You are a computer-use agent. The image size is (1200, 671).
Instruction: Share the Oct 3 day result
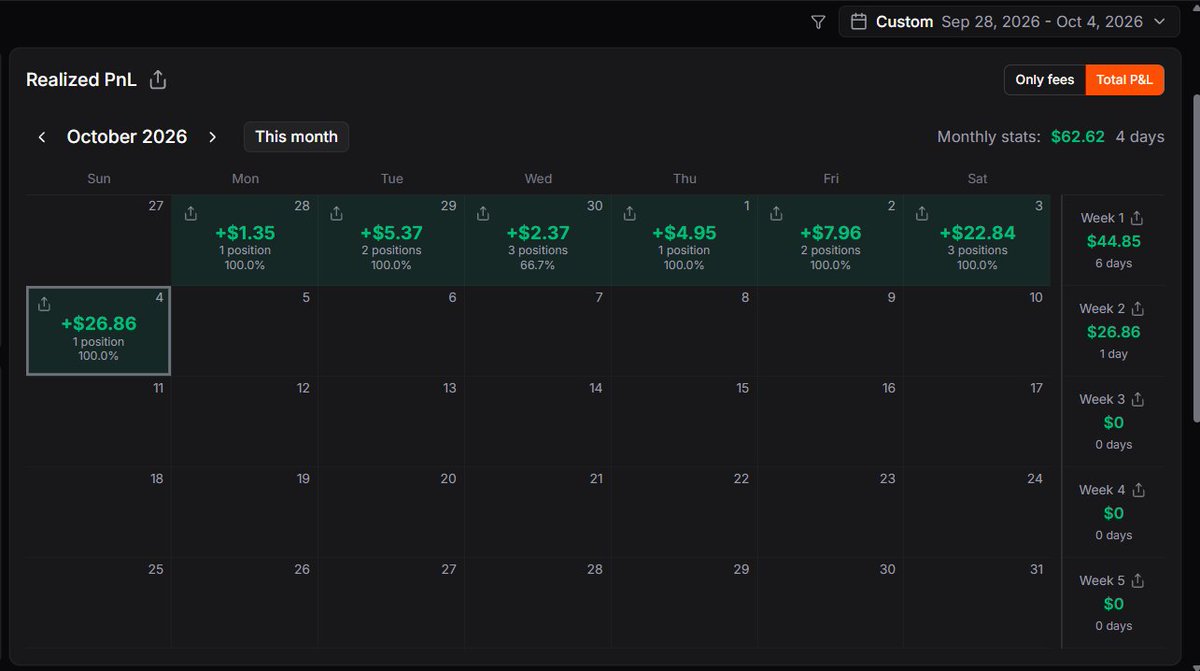tap(922, 213)
